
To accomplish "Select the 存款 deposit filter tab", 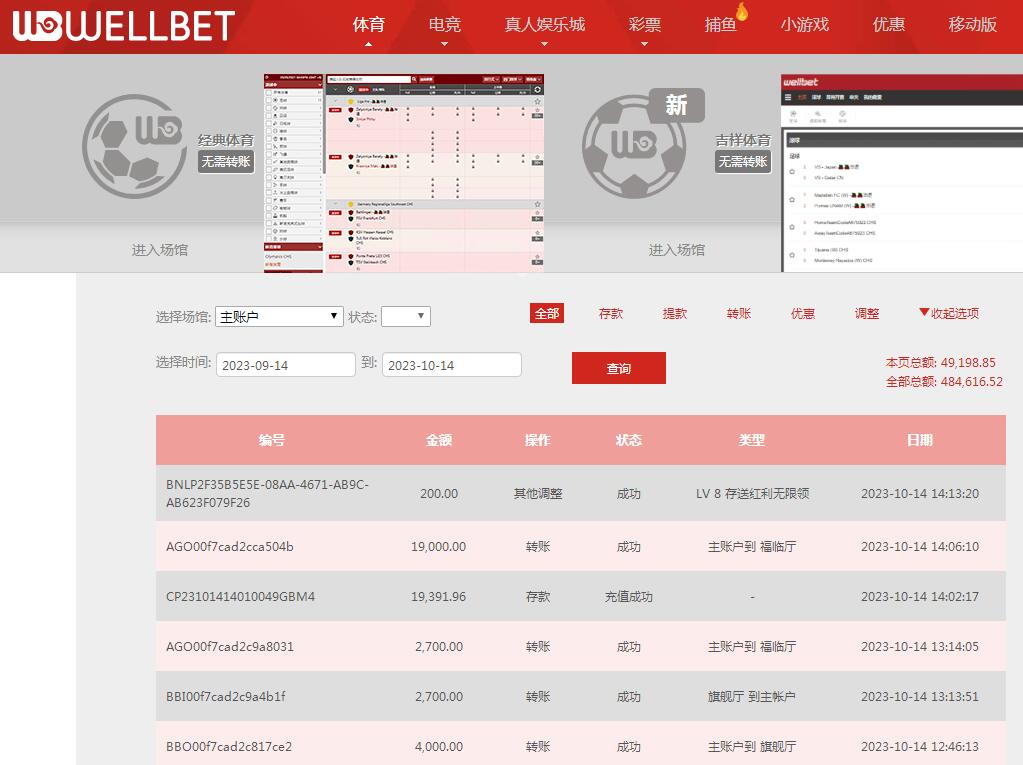I will pyautogui.click(x=611, y=314).
